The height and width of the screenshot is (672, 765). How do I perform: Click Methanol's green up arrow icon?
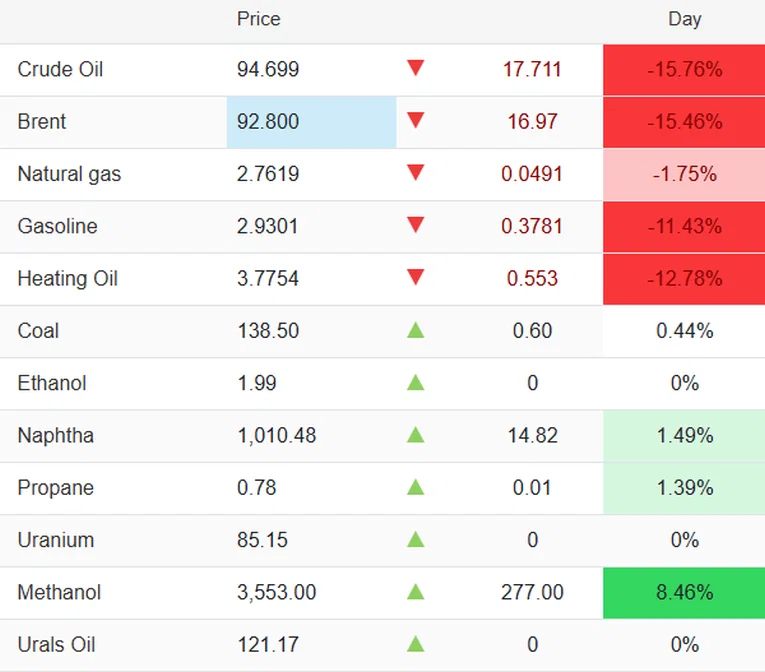tap(416, 592)
